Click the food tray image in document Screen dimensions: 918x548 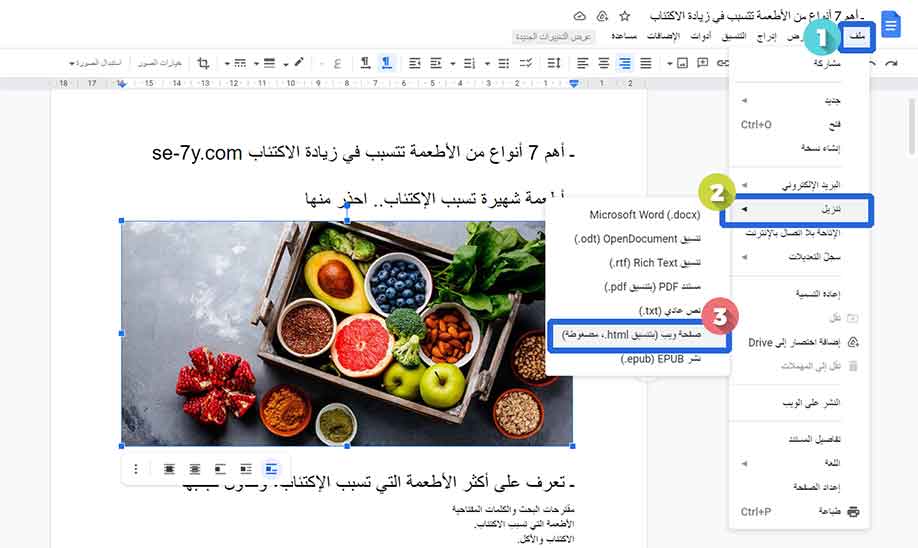347,334
